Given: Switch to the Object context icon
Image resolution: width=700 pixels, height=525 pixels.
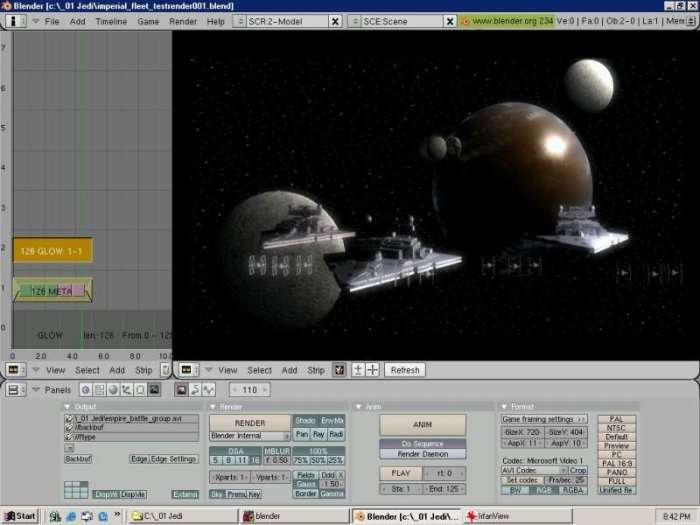Looking at the screenshot, I should click(127, 390).
